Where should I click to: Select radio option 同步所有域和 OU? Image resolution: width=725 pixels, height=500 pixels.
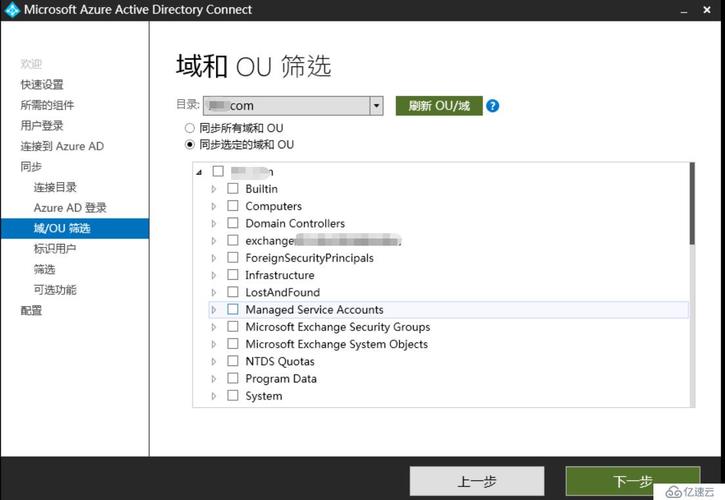point(189,128)
